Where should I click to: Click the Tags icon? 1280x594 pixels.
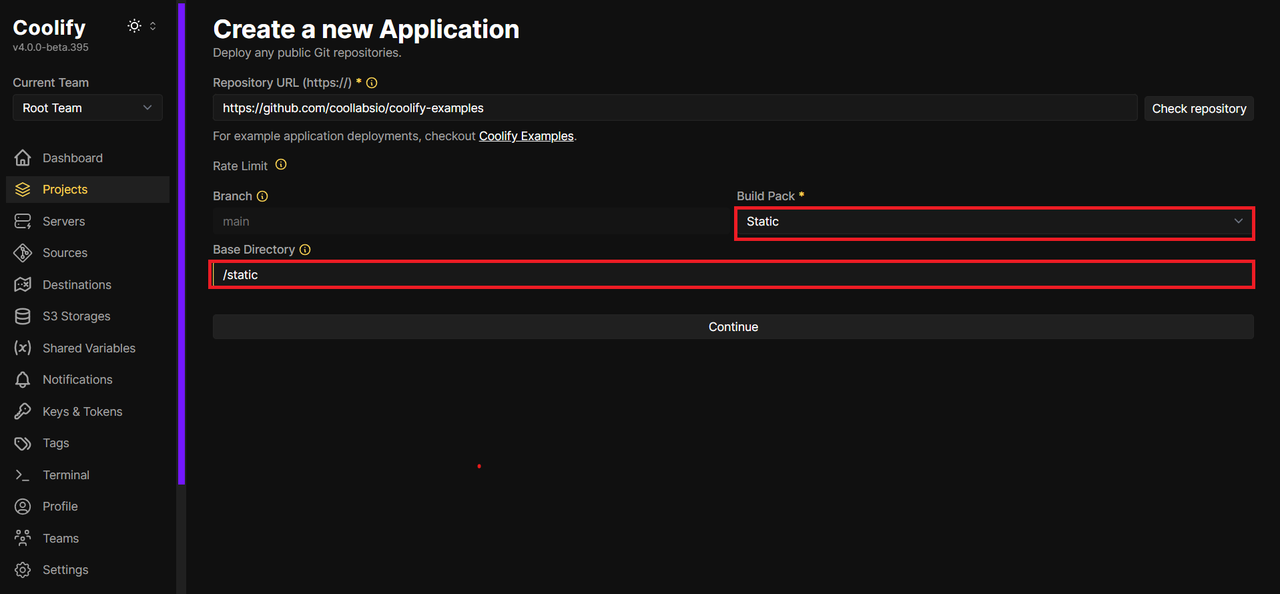(23, 443)
